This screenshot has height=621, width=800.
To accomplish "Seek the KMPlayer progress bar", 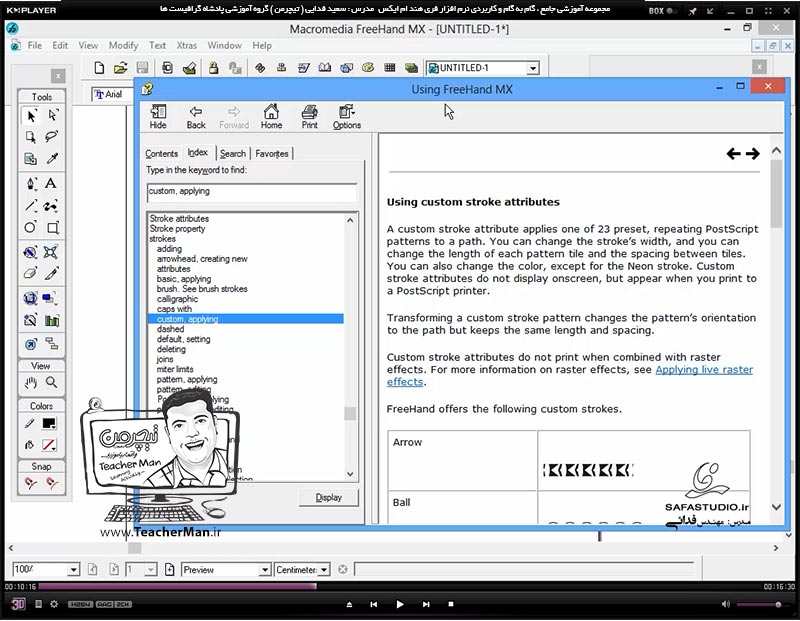I will point(399,586).
